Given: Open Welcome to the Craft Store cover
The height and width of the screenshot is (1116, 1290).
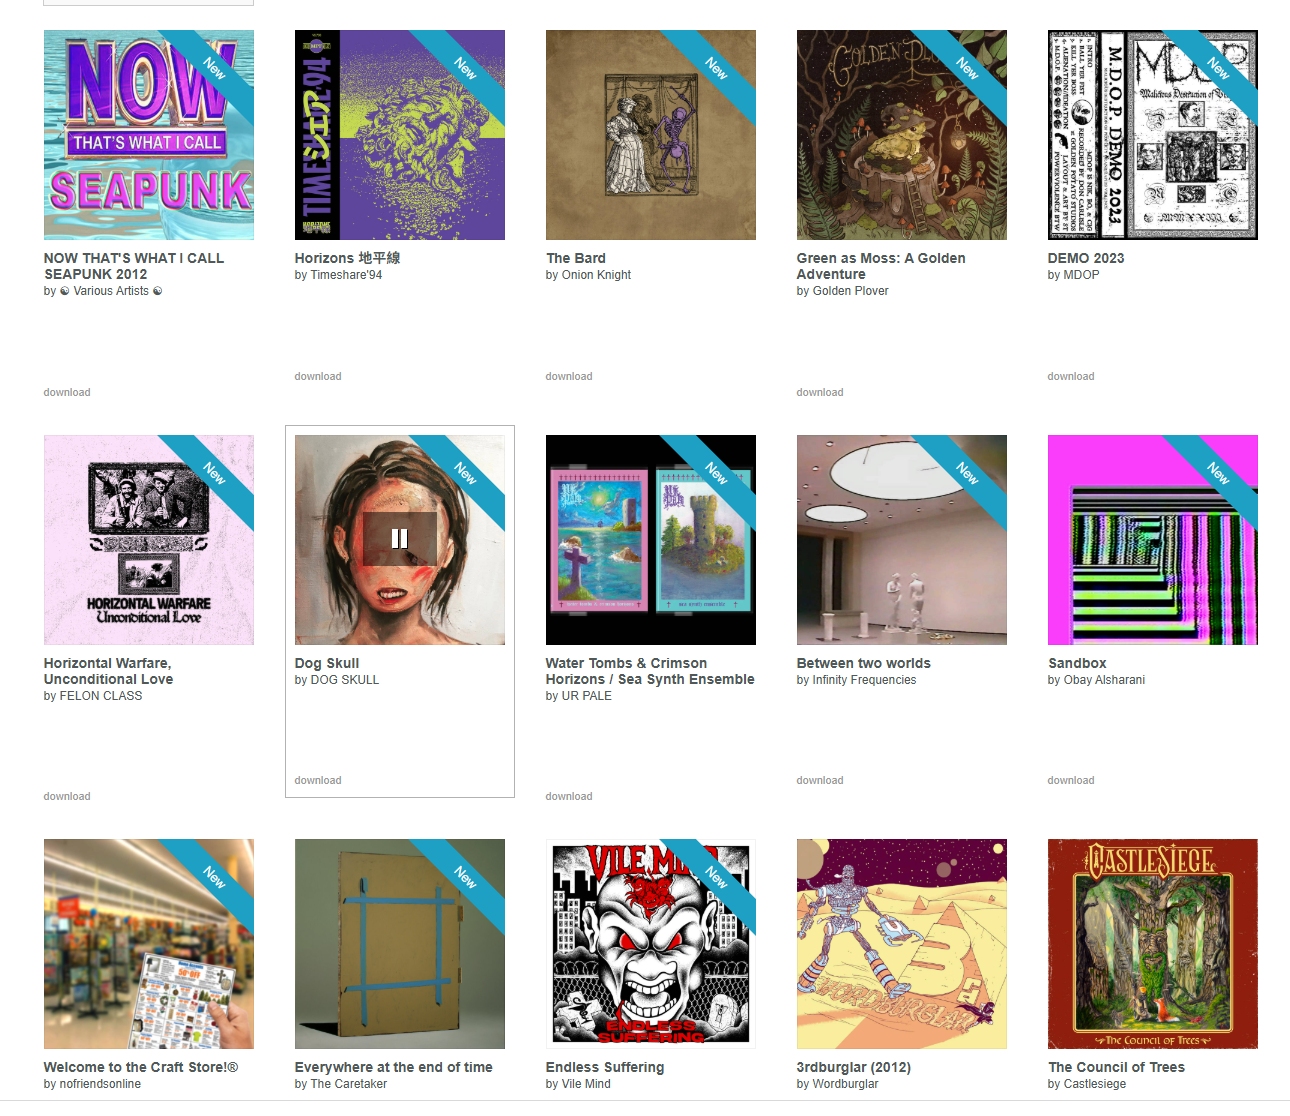Looking at the screenshot, I should [x=149, y=944].
